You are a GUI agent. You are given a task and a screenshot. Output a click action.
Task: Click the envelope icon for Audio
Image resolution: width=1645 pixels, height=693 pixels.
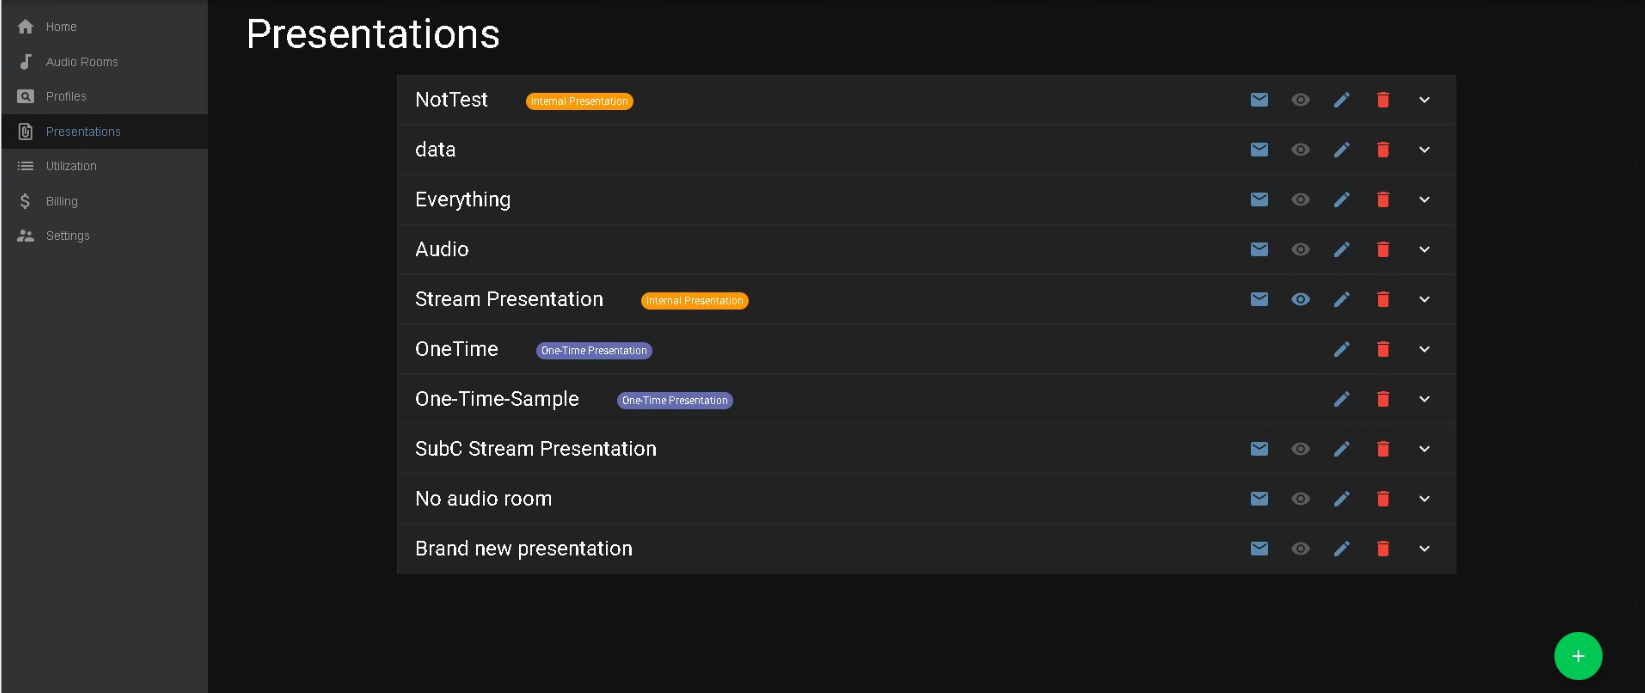click(1259, 249)
